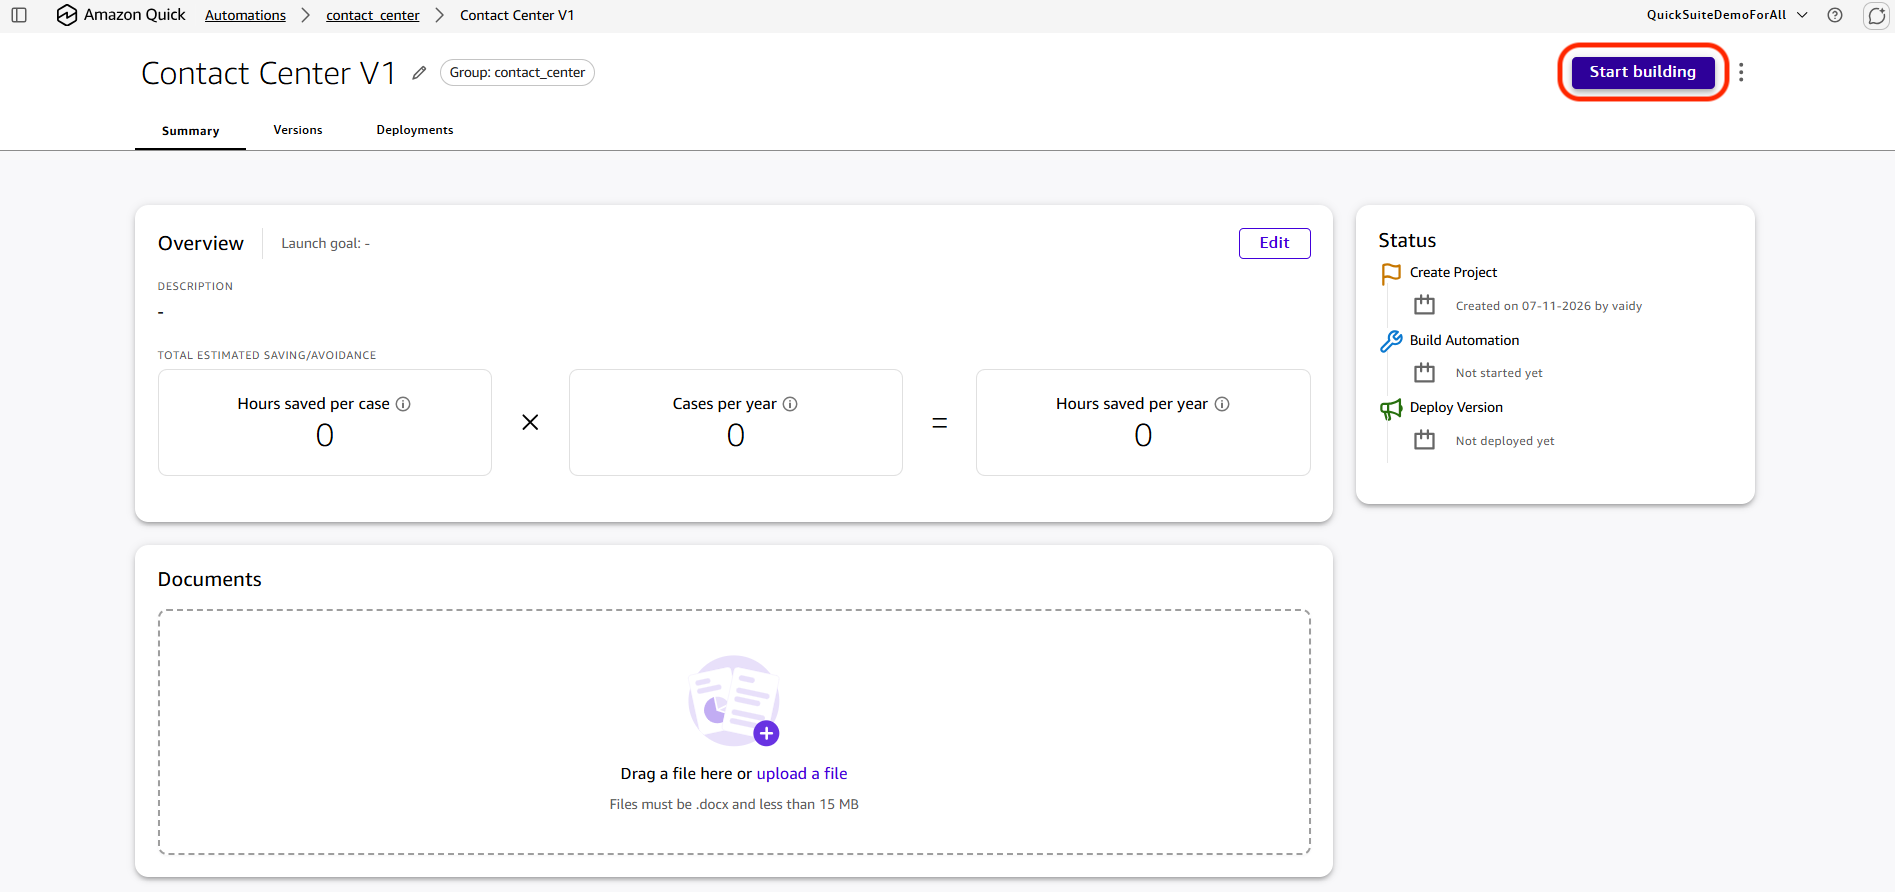Viewport: 1895px width, 892px height.
Task: Click the Deploy Version megaphone icon
Action: tap(1391, 409)
